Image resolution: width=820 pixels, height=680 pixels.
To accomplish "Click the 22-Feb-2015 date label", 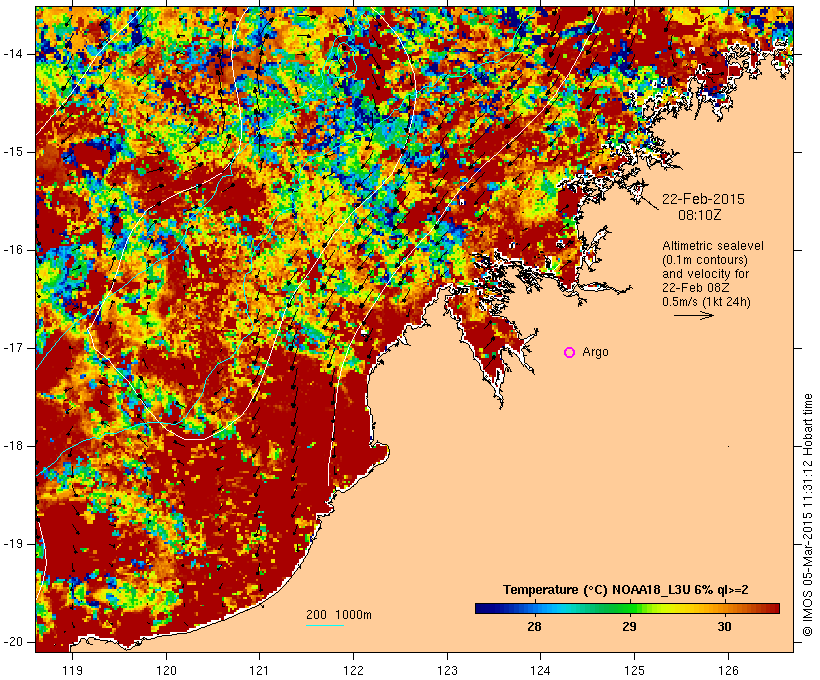I will (x=703, y=199).
